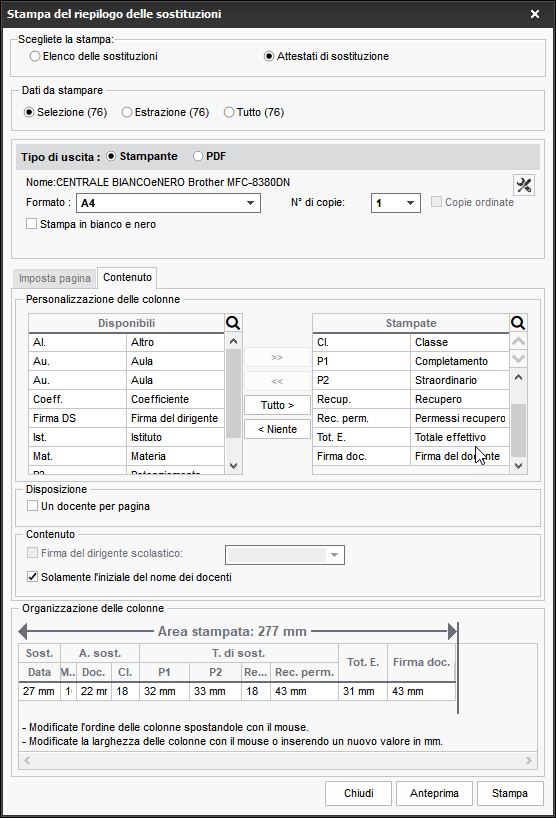Click right arrow of column organization scrollbar
The height and width of the screenshot is (818, 556).
point(528,760)
